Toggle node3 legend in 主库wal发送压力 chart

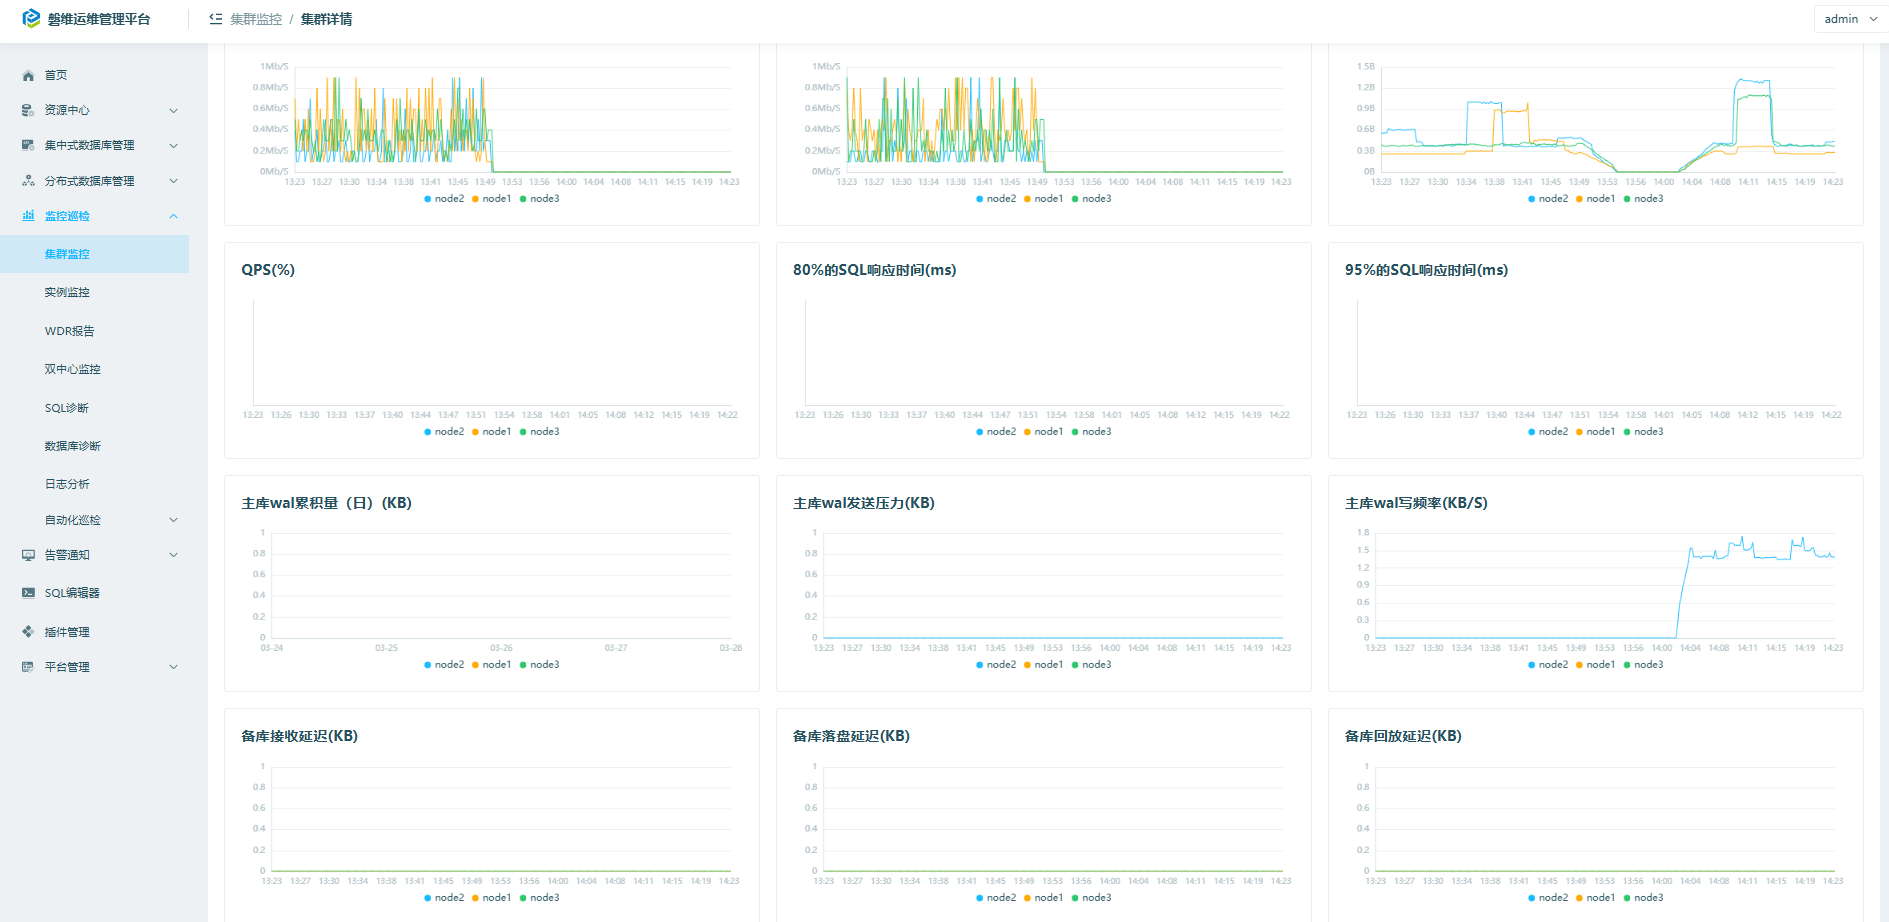click(1092, 665)
